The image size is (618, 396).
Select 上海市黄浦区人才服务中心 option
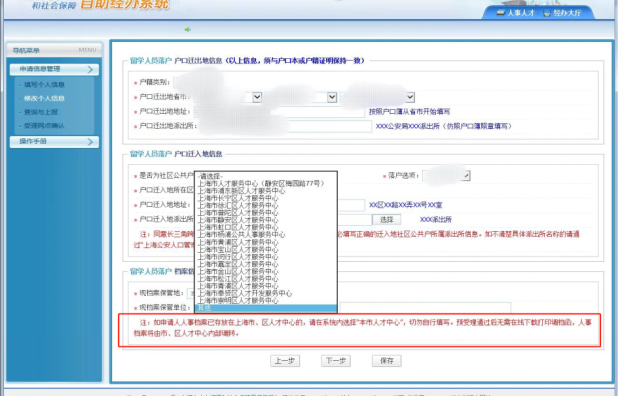[266, 242]
